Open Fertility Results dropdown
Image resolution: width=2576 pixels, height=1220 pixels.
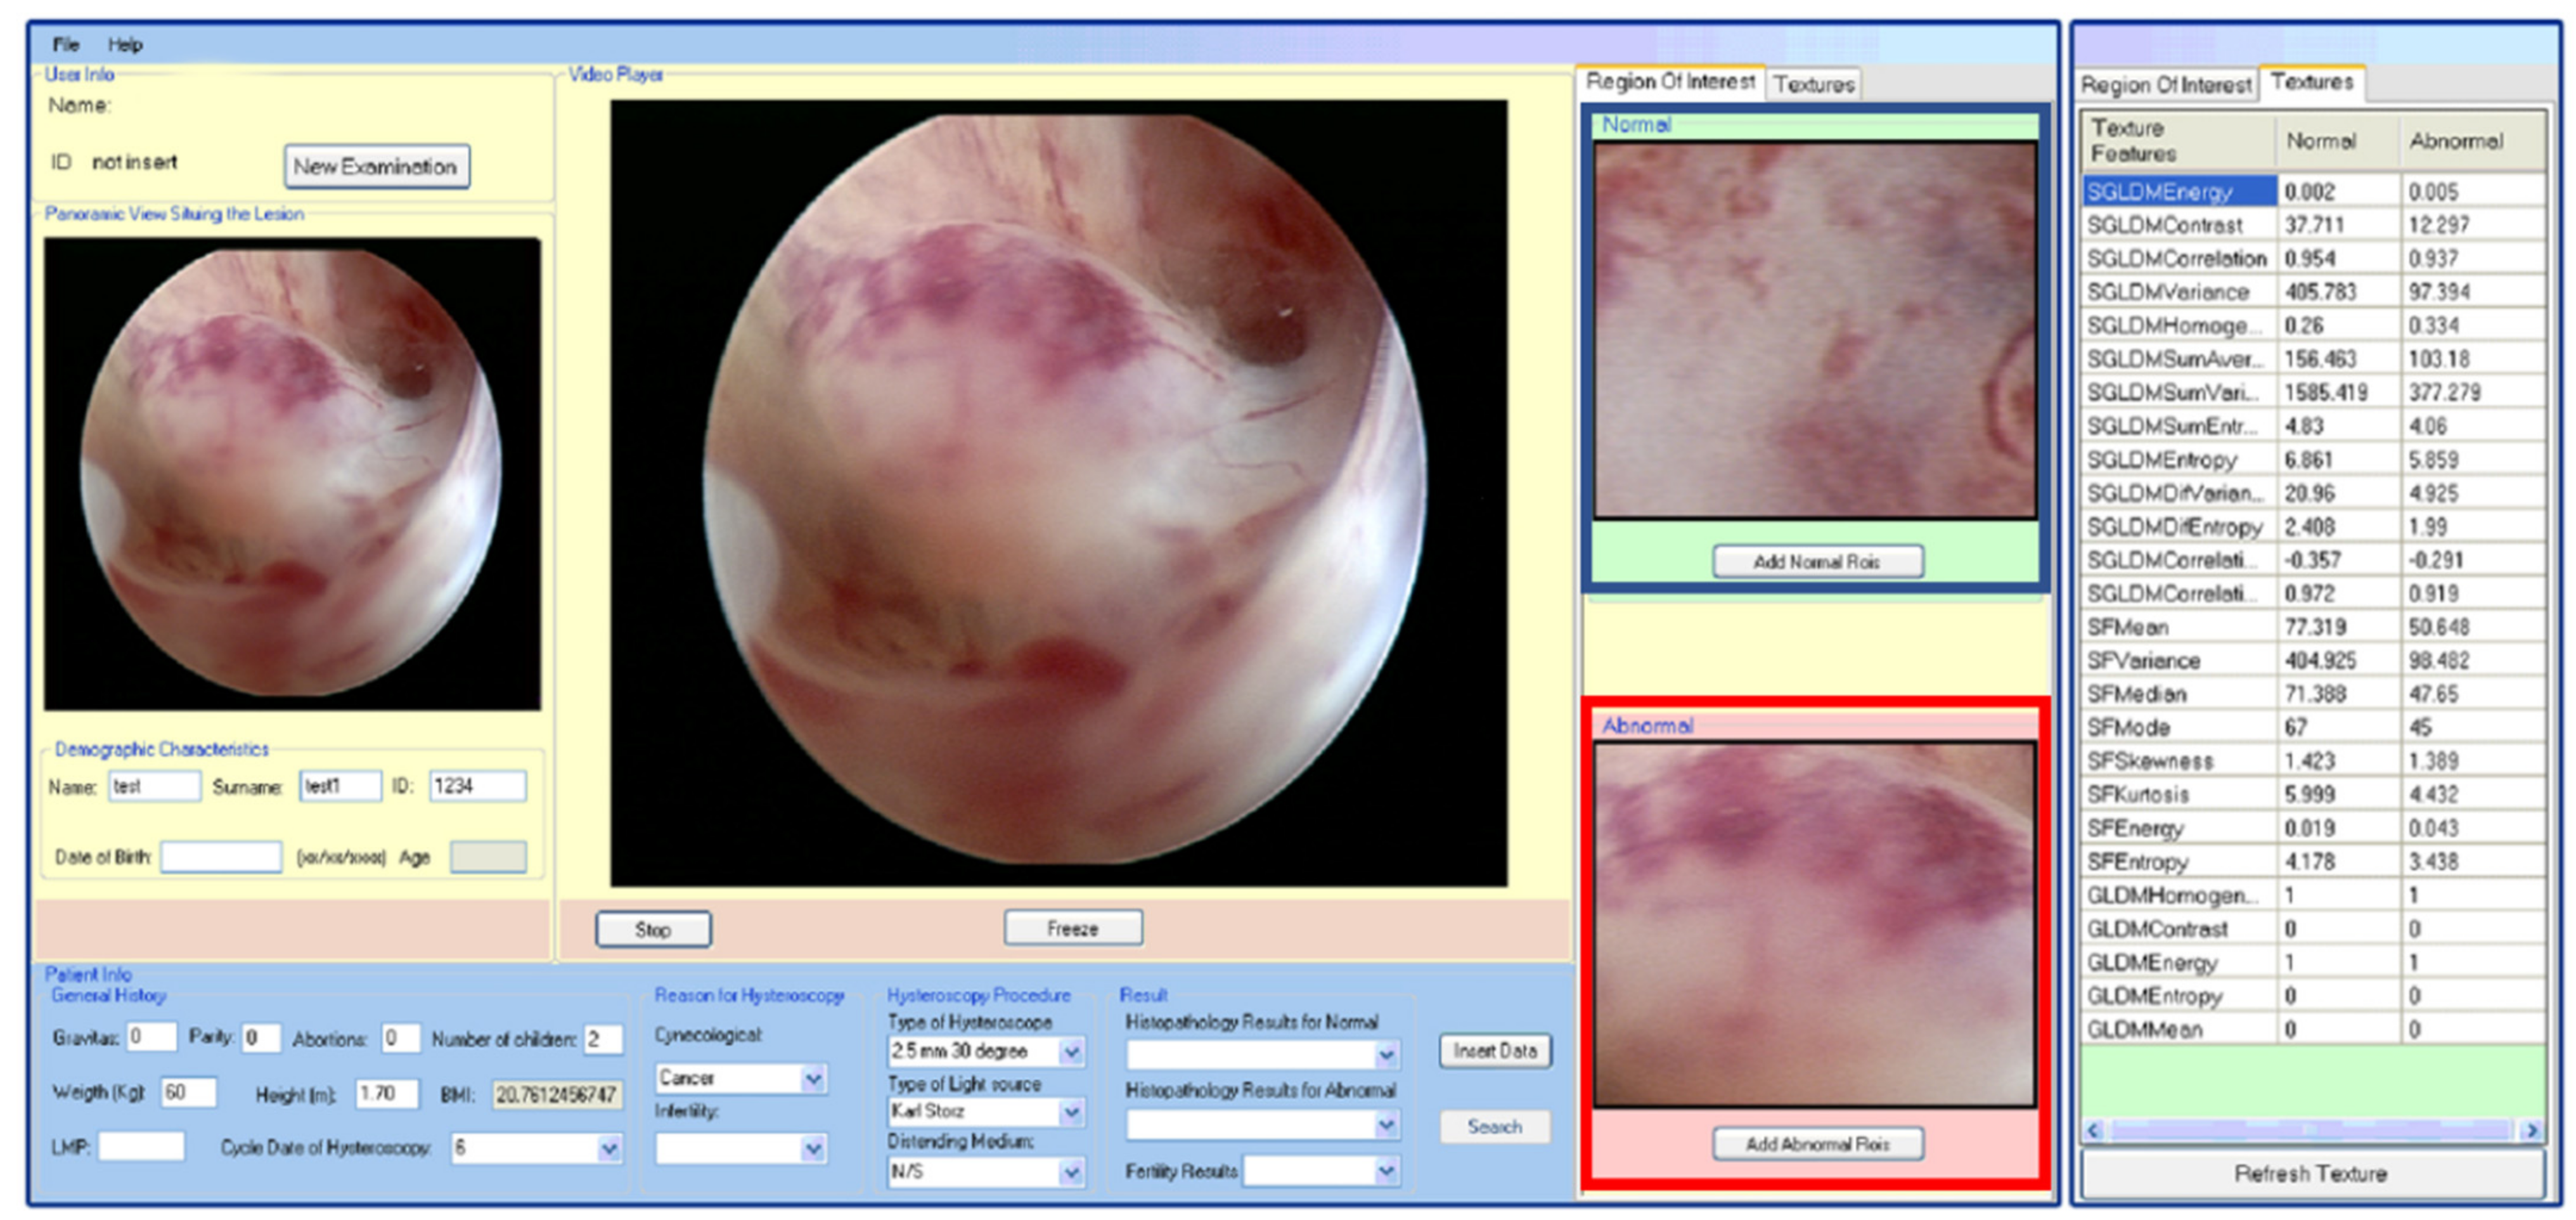[1386, 1170]
